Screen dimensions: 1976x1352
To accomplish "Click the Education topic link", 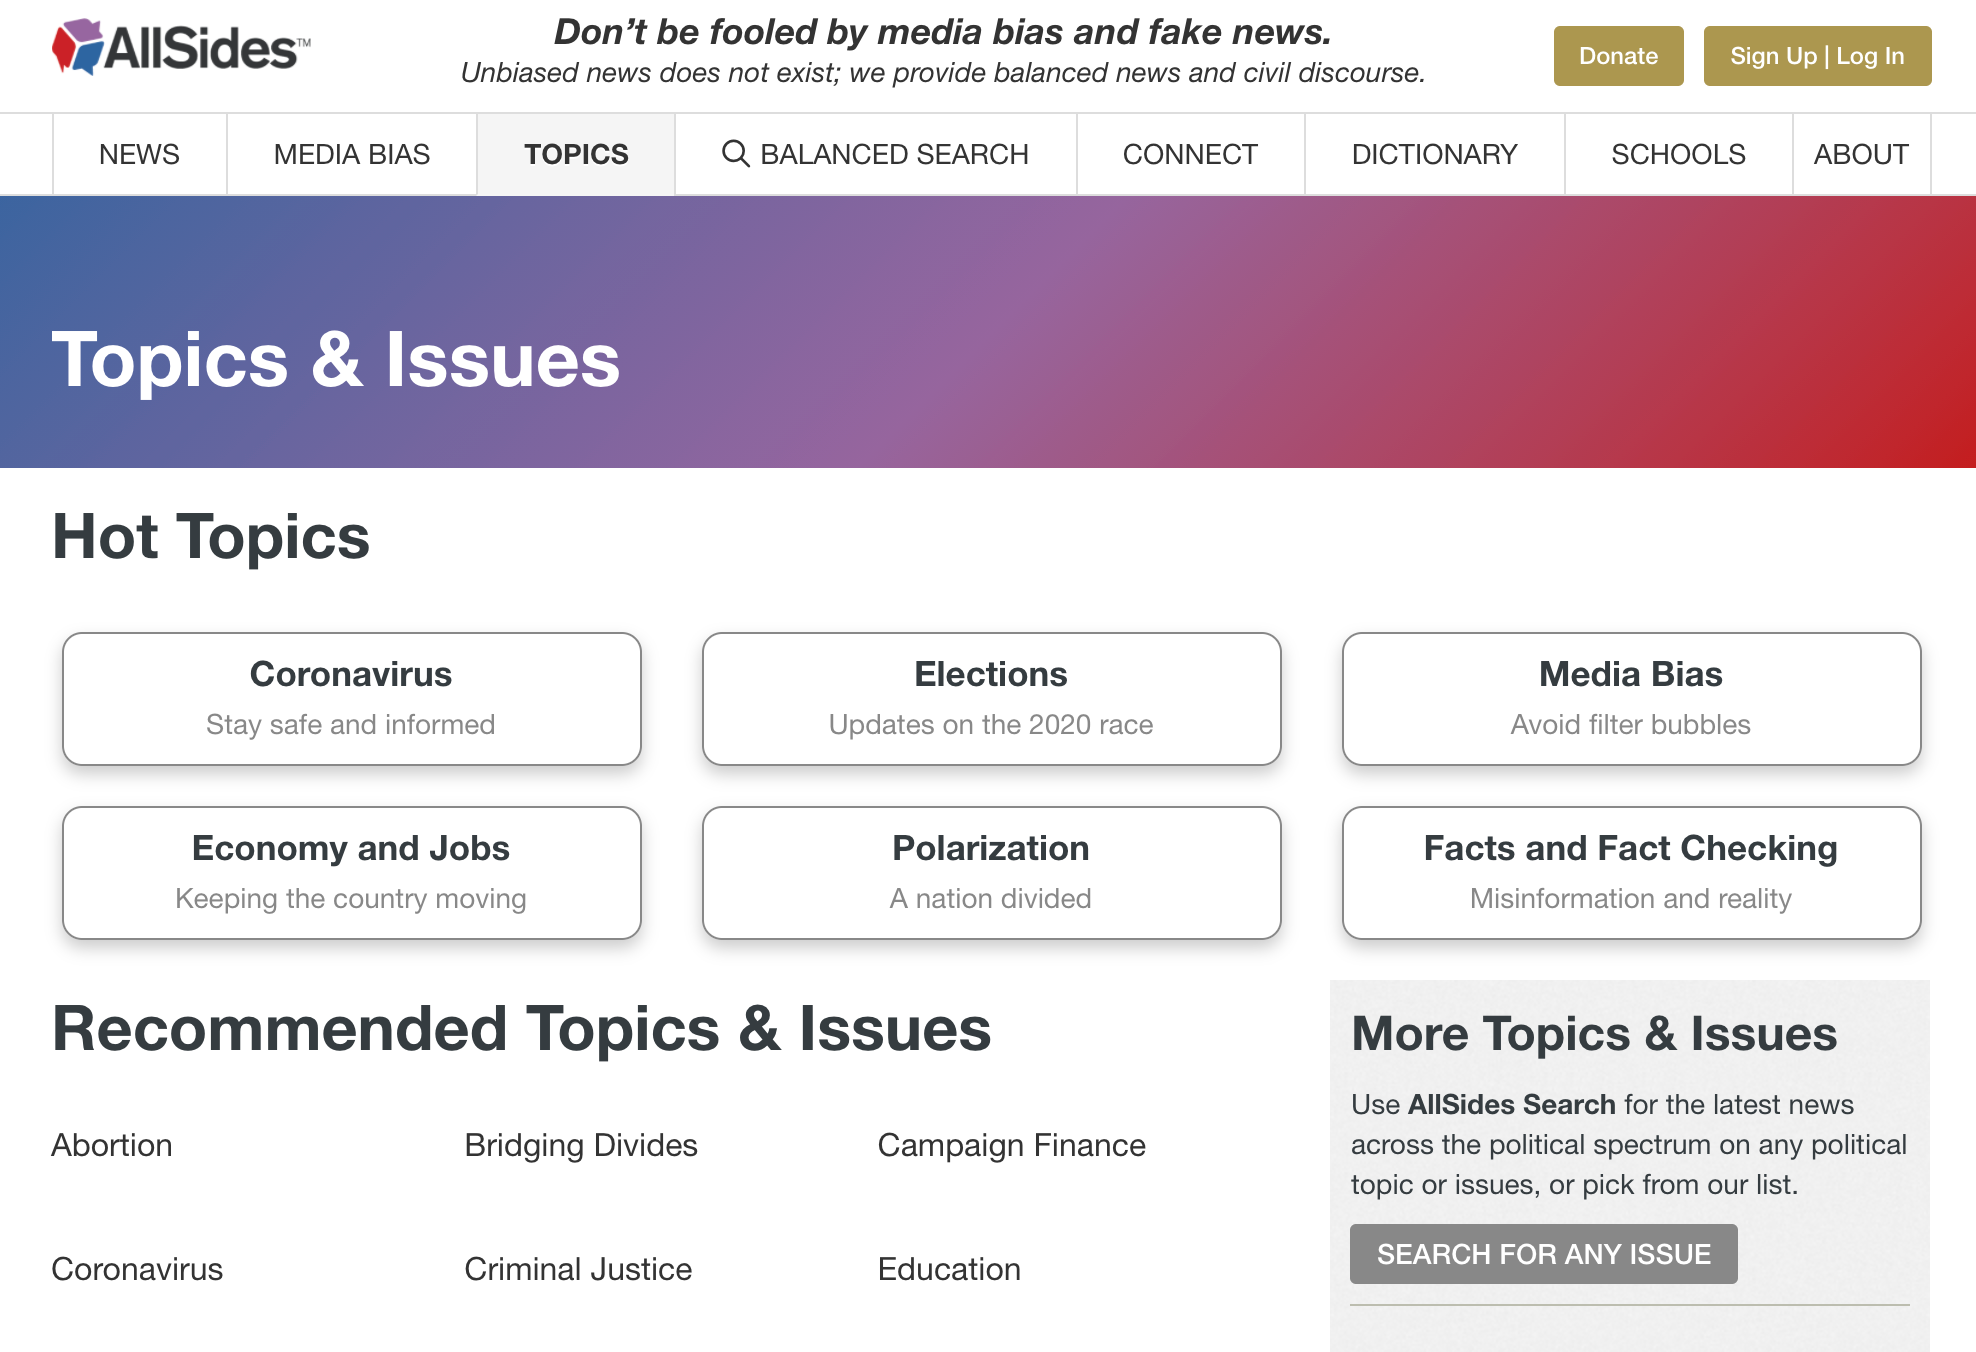I will click(949, 1269).
